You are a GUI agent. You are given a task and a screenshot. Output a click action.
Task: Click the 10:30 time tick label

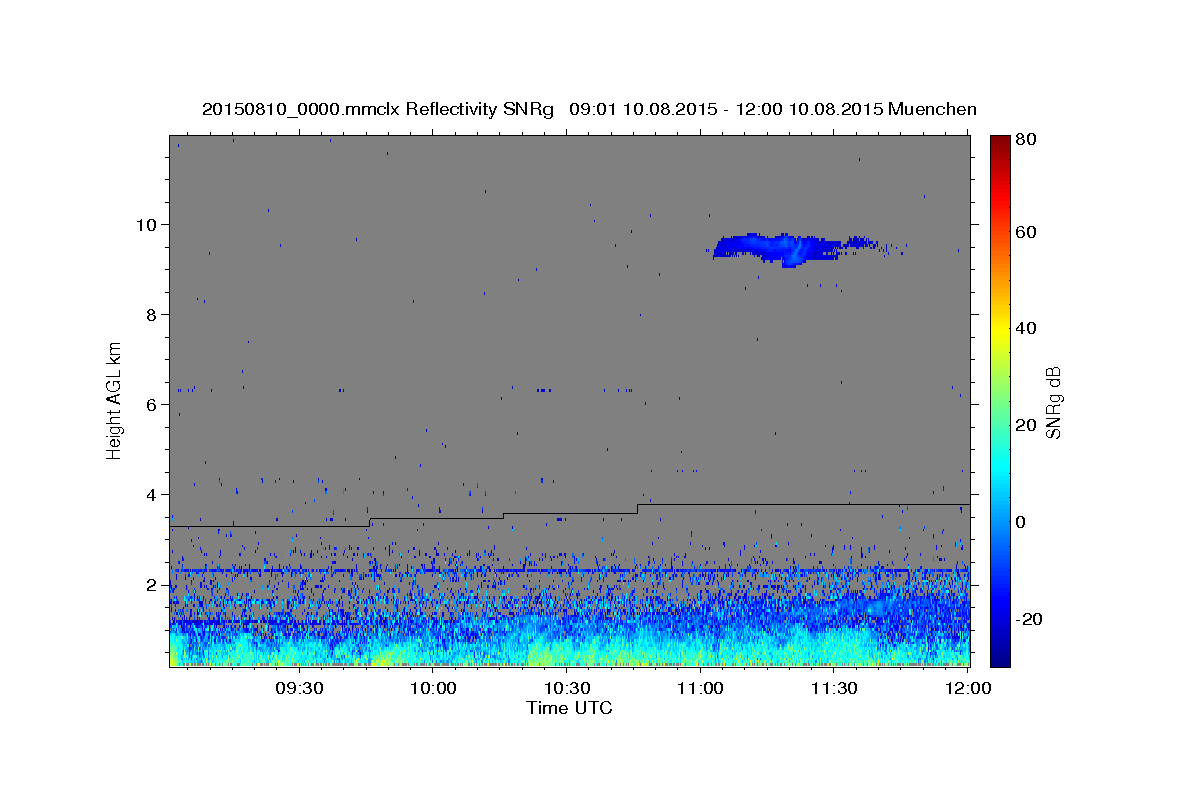pos(566,689)
